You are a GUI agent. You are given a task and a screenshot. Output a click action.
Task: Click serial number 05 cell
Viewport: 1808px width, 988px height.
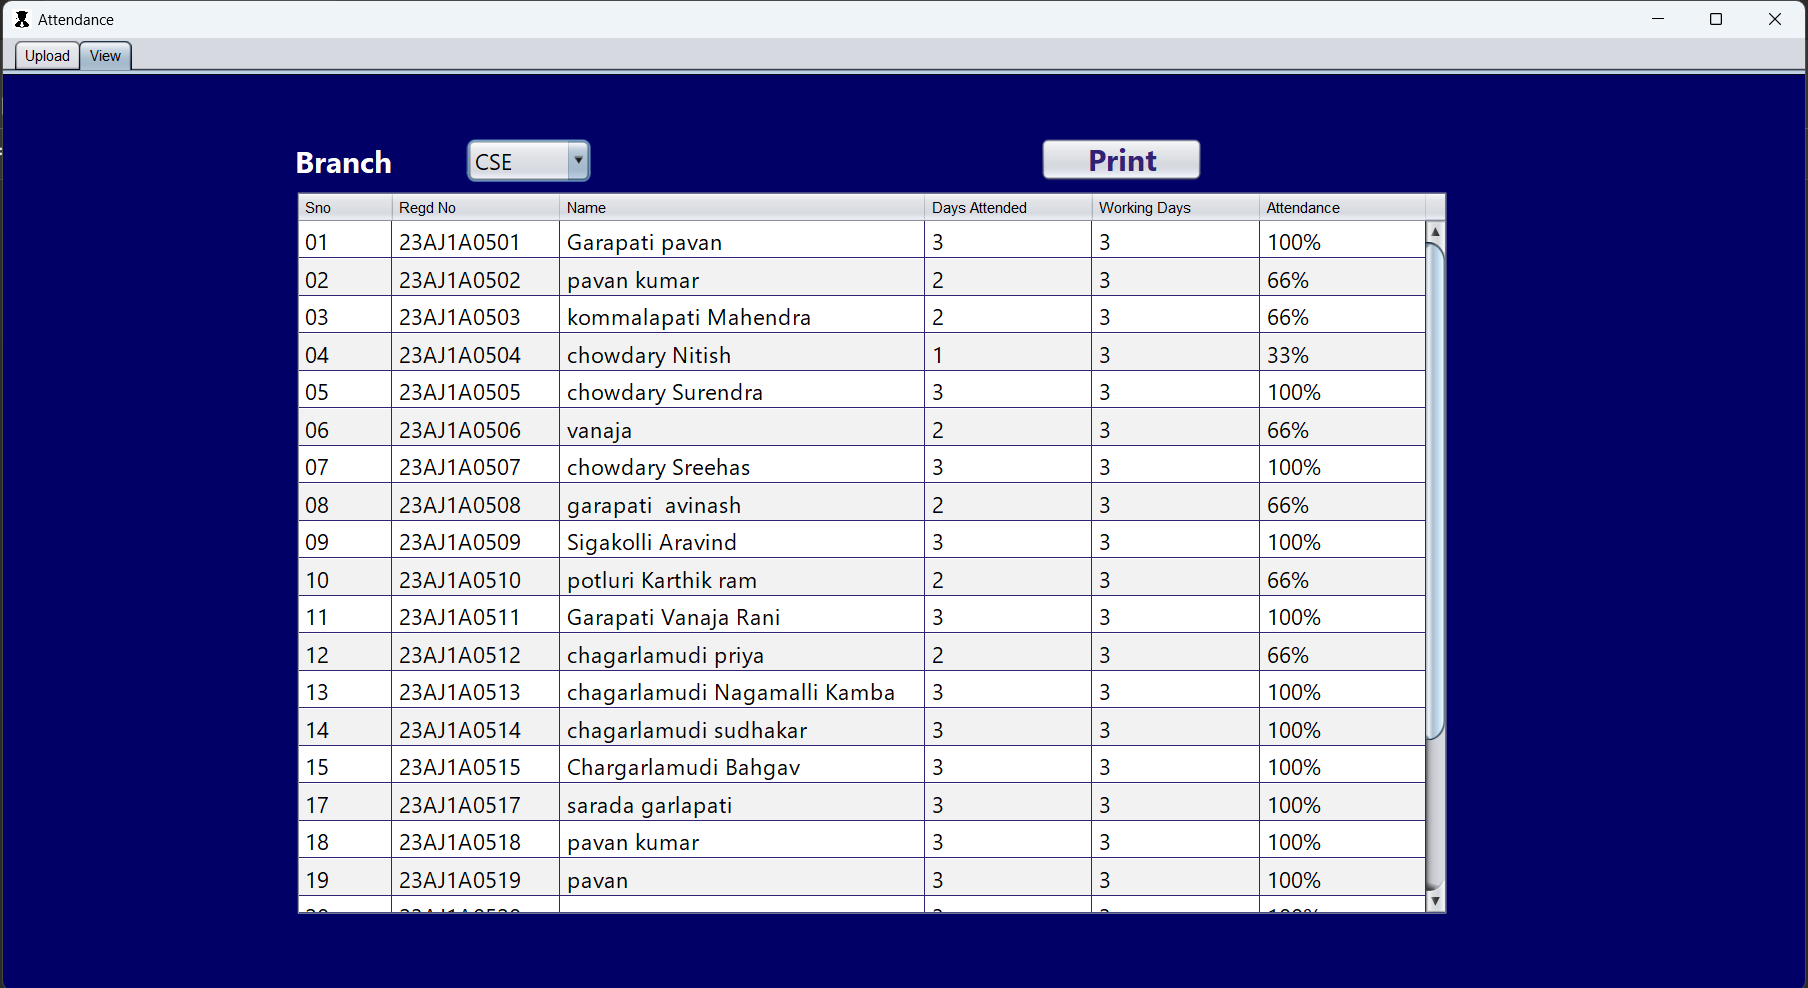(345, 392)
